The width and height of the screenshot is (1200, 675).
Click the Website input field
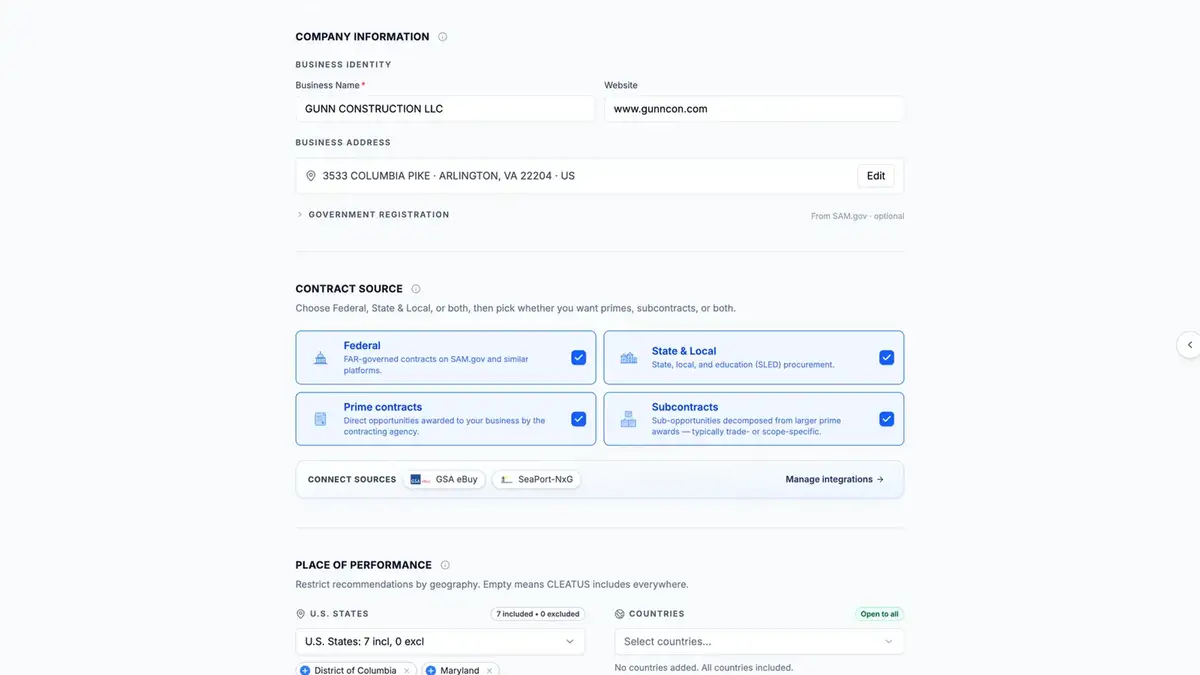(x=754, y=109)
